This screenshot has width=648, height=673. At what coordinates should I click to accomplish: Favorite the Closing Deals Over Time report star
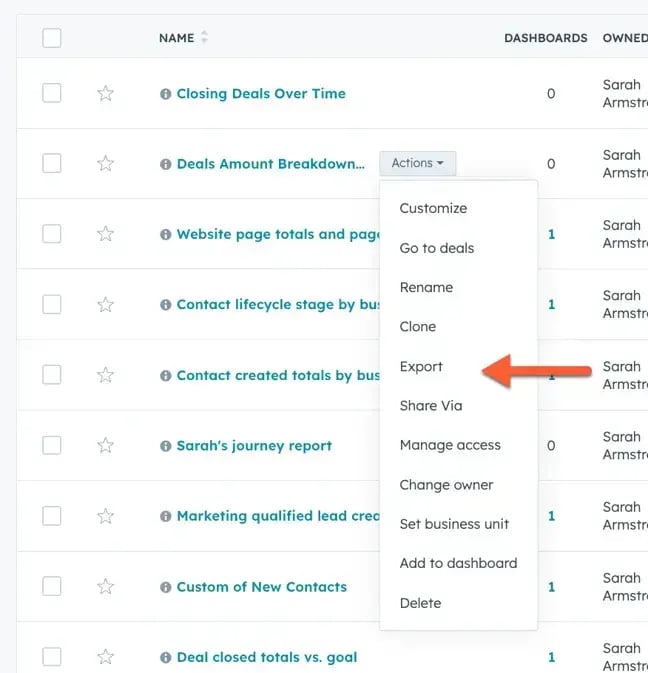105,93
